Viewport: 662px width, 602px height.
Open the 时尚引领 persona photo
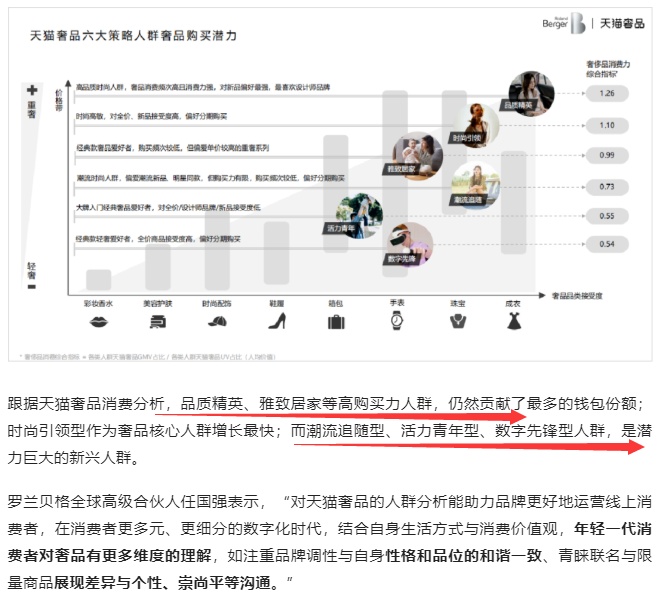pos(476,125)
